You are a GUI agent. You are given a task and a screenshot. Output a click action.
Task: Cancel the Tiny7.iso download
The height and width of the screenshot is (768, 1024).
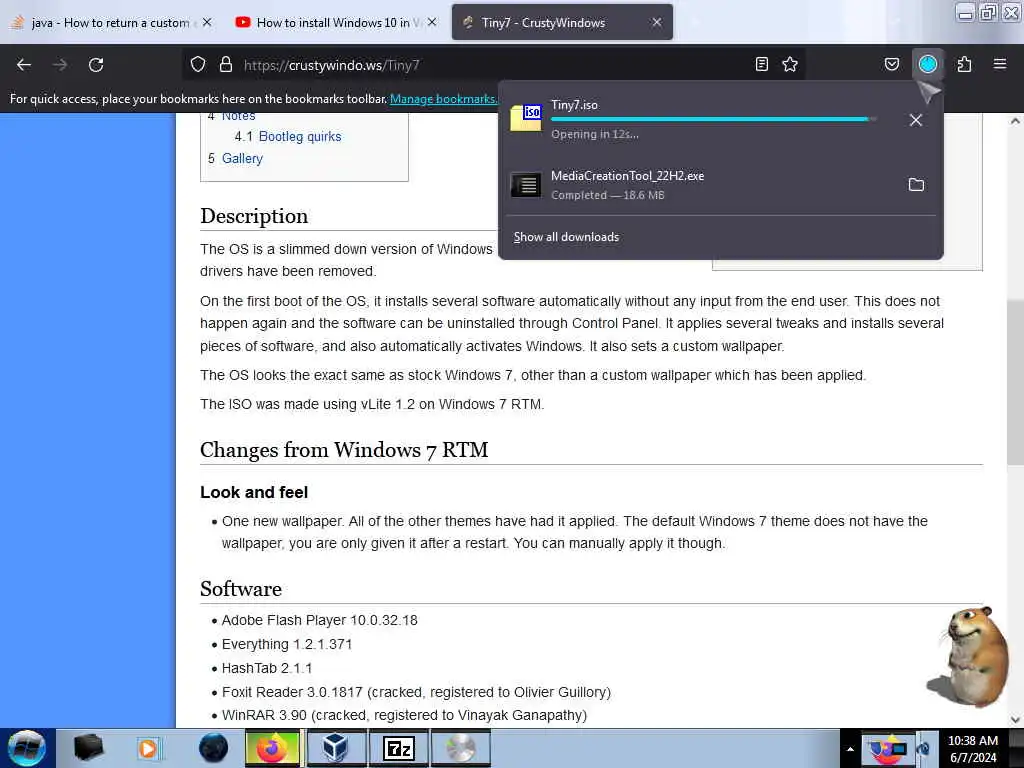[916, 120]
